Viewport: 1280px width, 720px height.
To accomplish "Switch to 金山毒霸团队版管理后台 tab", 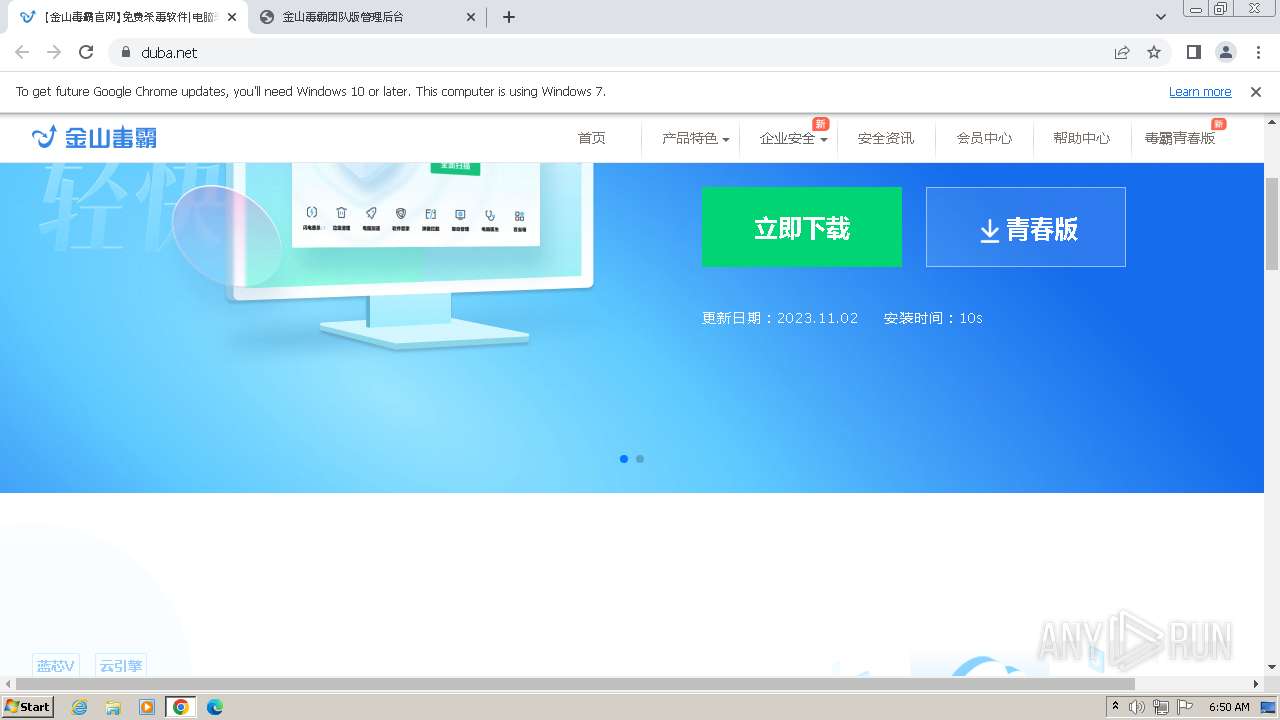I will (368, 17).
